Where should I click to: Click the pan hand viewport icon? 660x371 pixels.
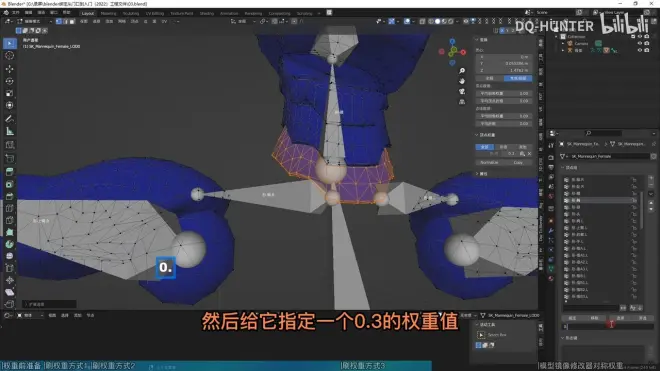pyautogui.click(x=462, y=81)
